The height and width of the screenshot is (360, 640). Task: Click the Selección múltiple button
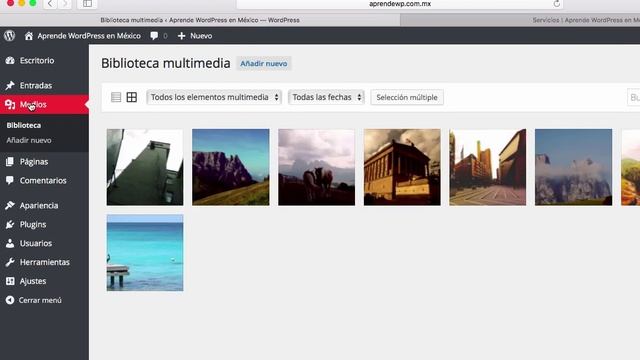[407, 97]
